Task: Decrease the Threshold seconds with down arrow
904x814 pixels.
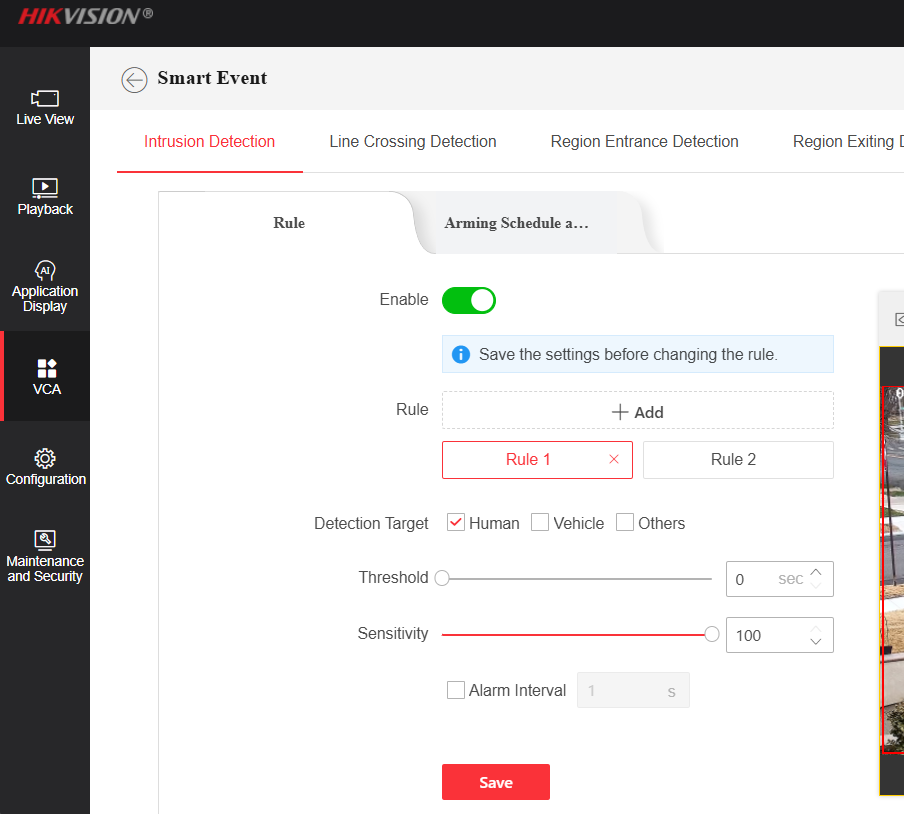Action: click(816, 586)
